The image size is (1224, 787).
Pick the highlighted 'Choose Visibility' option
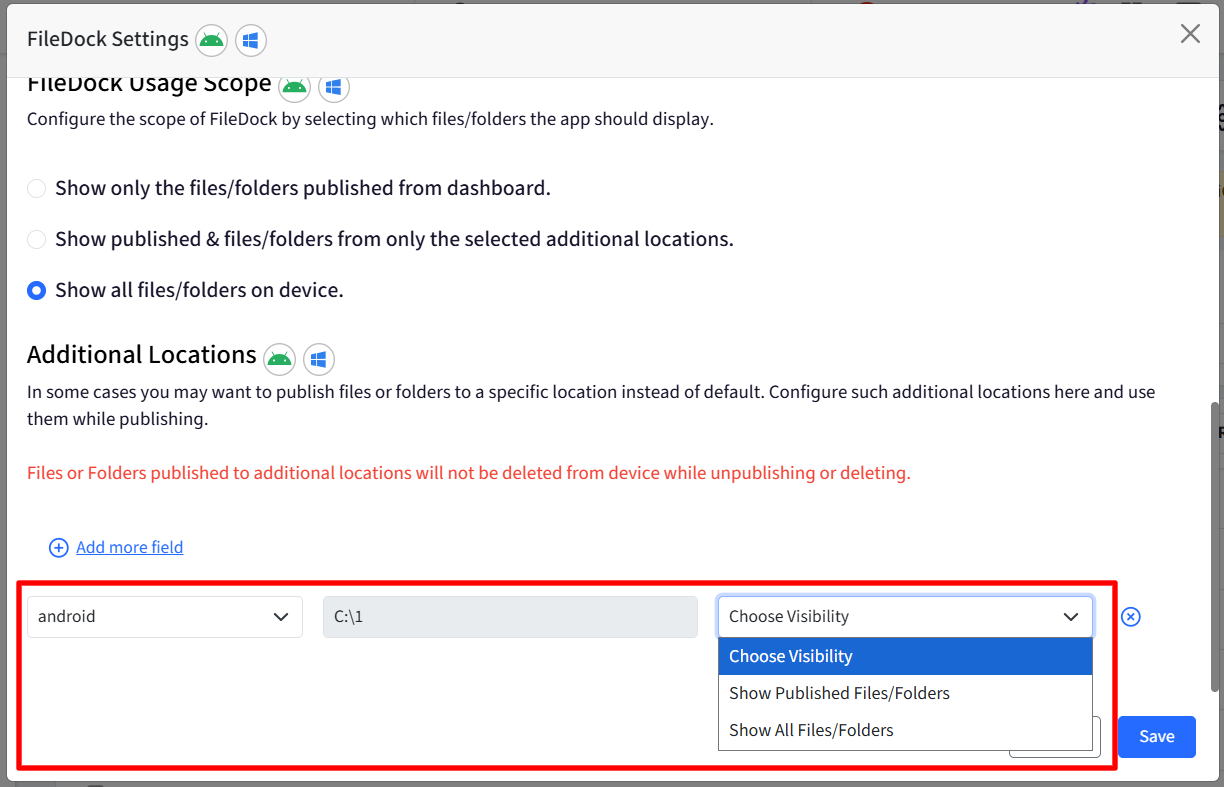pos(905,656)
